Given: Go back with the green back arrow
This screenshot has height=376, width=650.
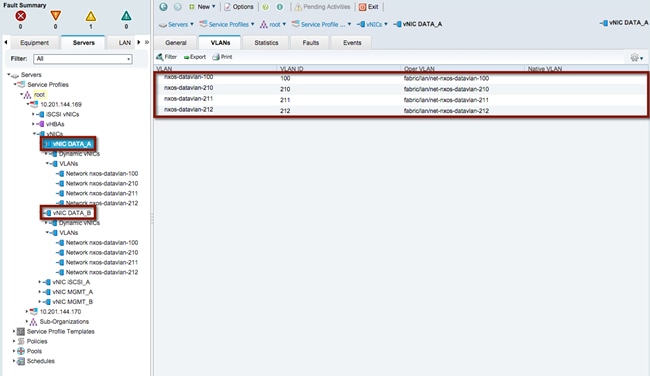Looking at the screenshot, I should (x=163, y=7).
